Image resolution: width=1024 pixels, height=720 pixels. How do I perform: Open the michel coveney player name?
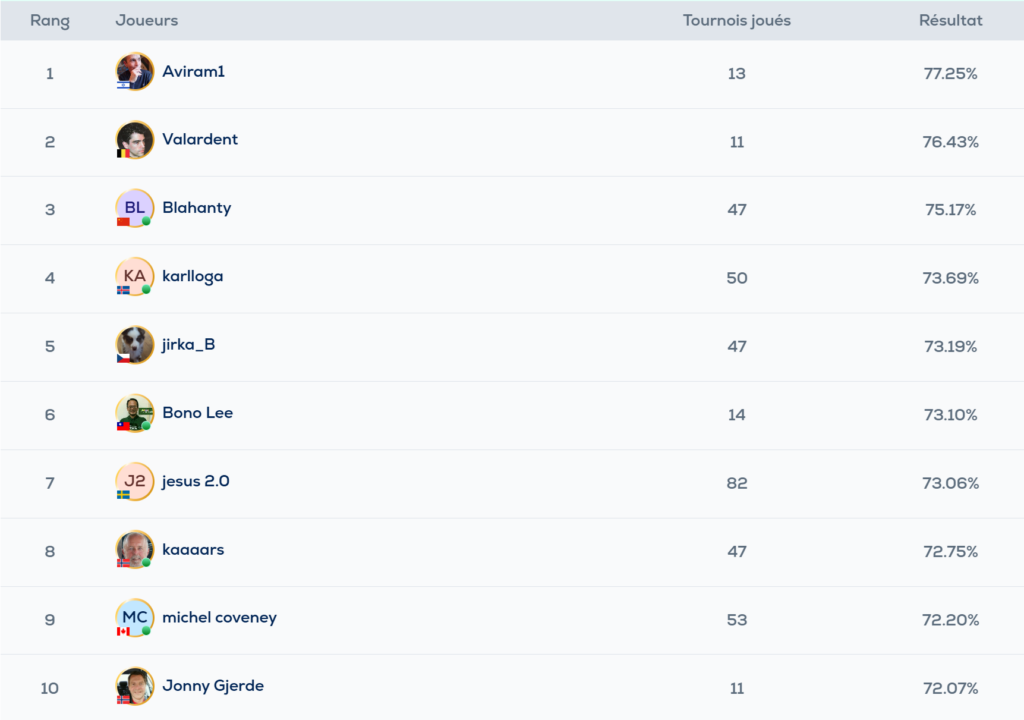click(219, 618)
